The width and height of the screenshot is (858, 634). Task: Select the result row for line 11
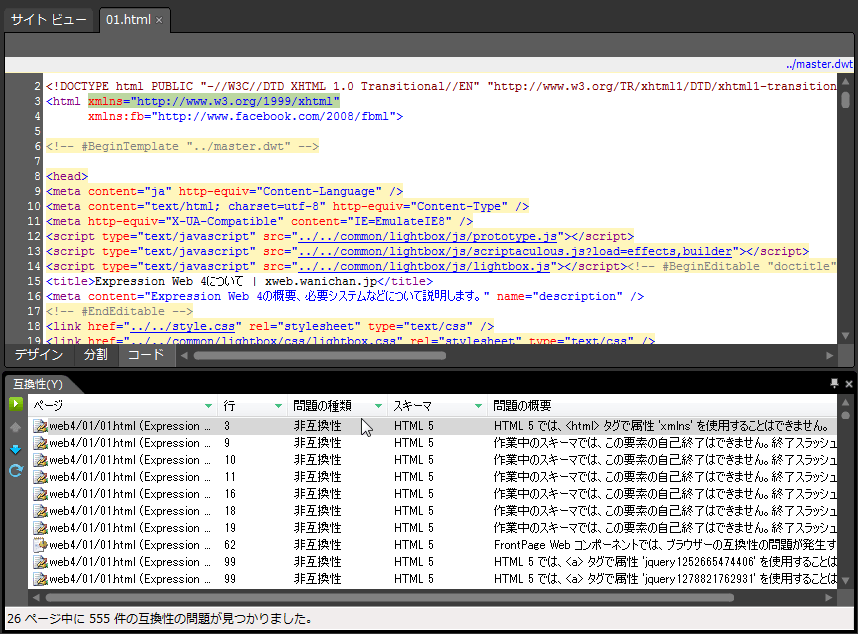pos(433,477)
